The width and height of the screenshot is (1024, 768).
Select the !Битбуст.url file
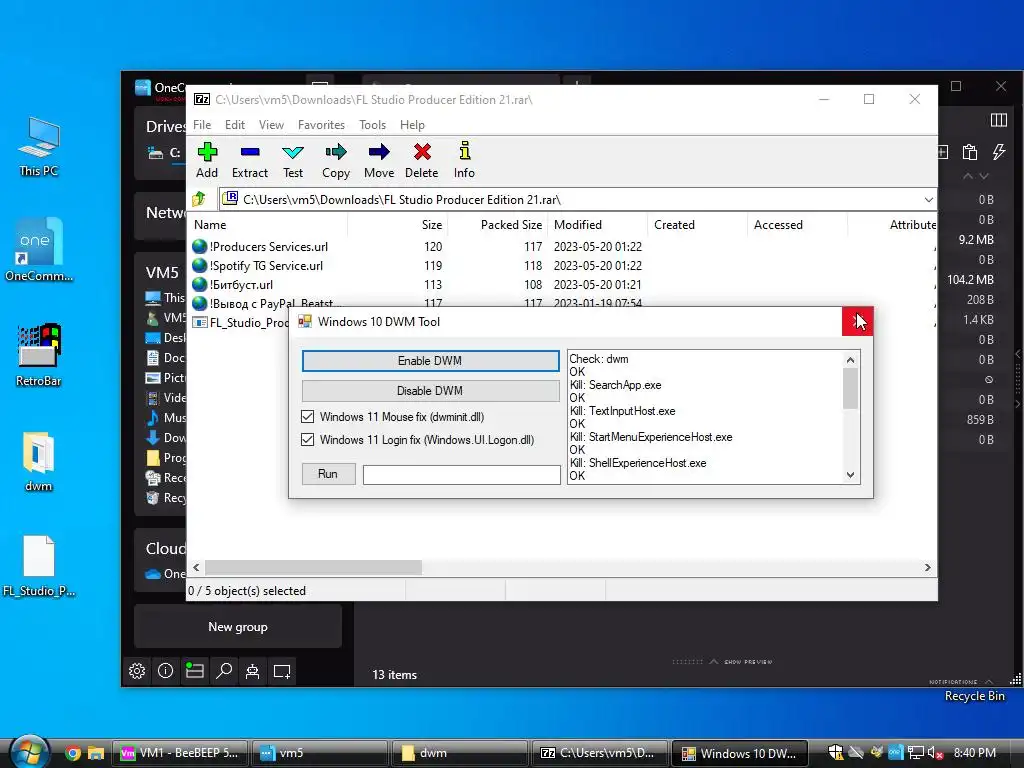tap(241, 285)
